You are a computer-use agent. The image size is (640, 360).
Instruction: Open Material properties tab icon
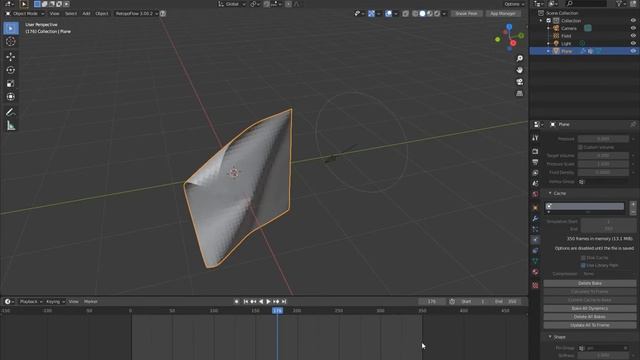tap(535, 272)
